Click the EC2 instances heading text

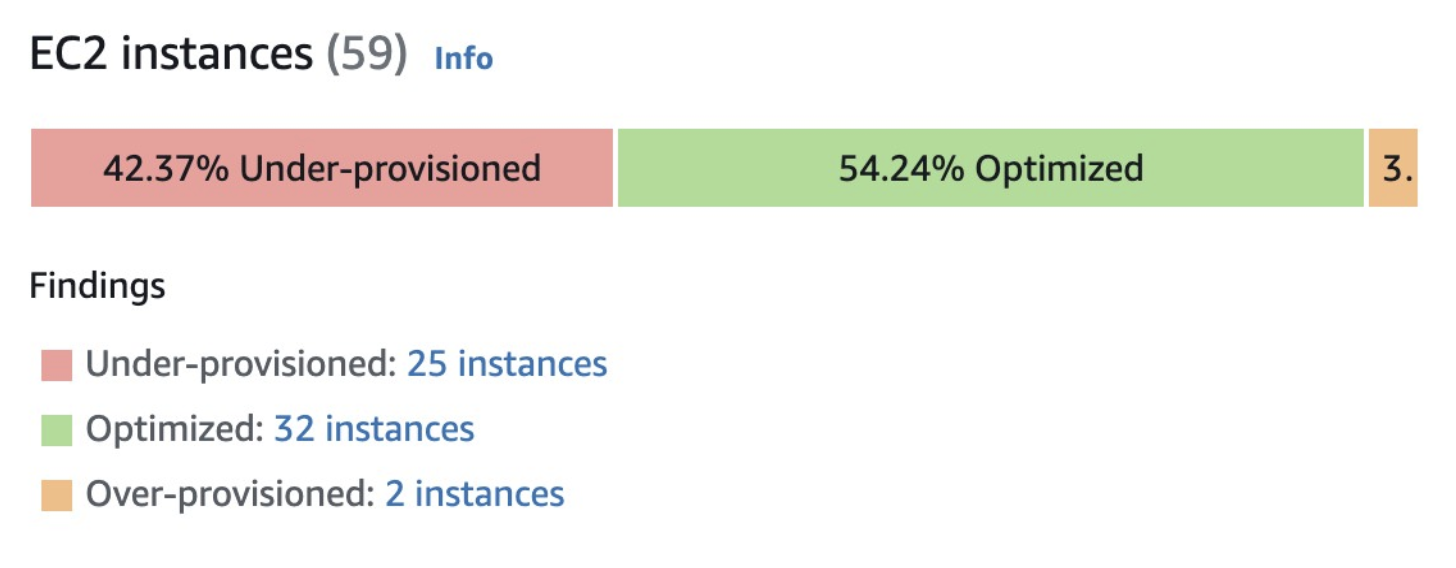[x=171, y=54]
